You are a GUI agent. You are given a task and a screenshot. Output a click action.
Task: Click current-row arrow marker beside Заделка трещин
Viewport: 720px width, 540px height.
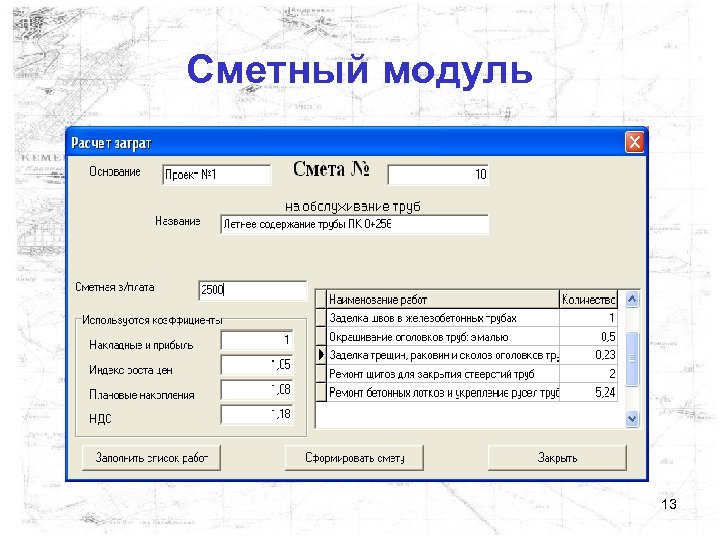(321, 355)
